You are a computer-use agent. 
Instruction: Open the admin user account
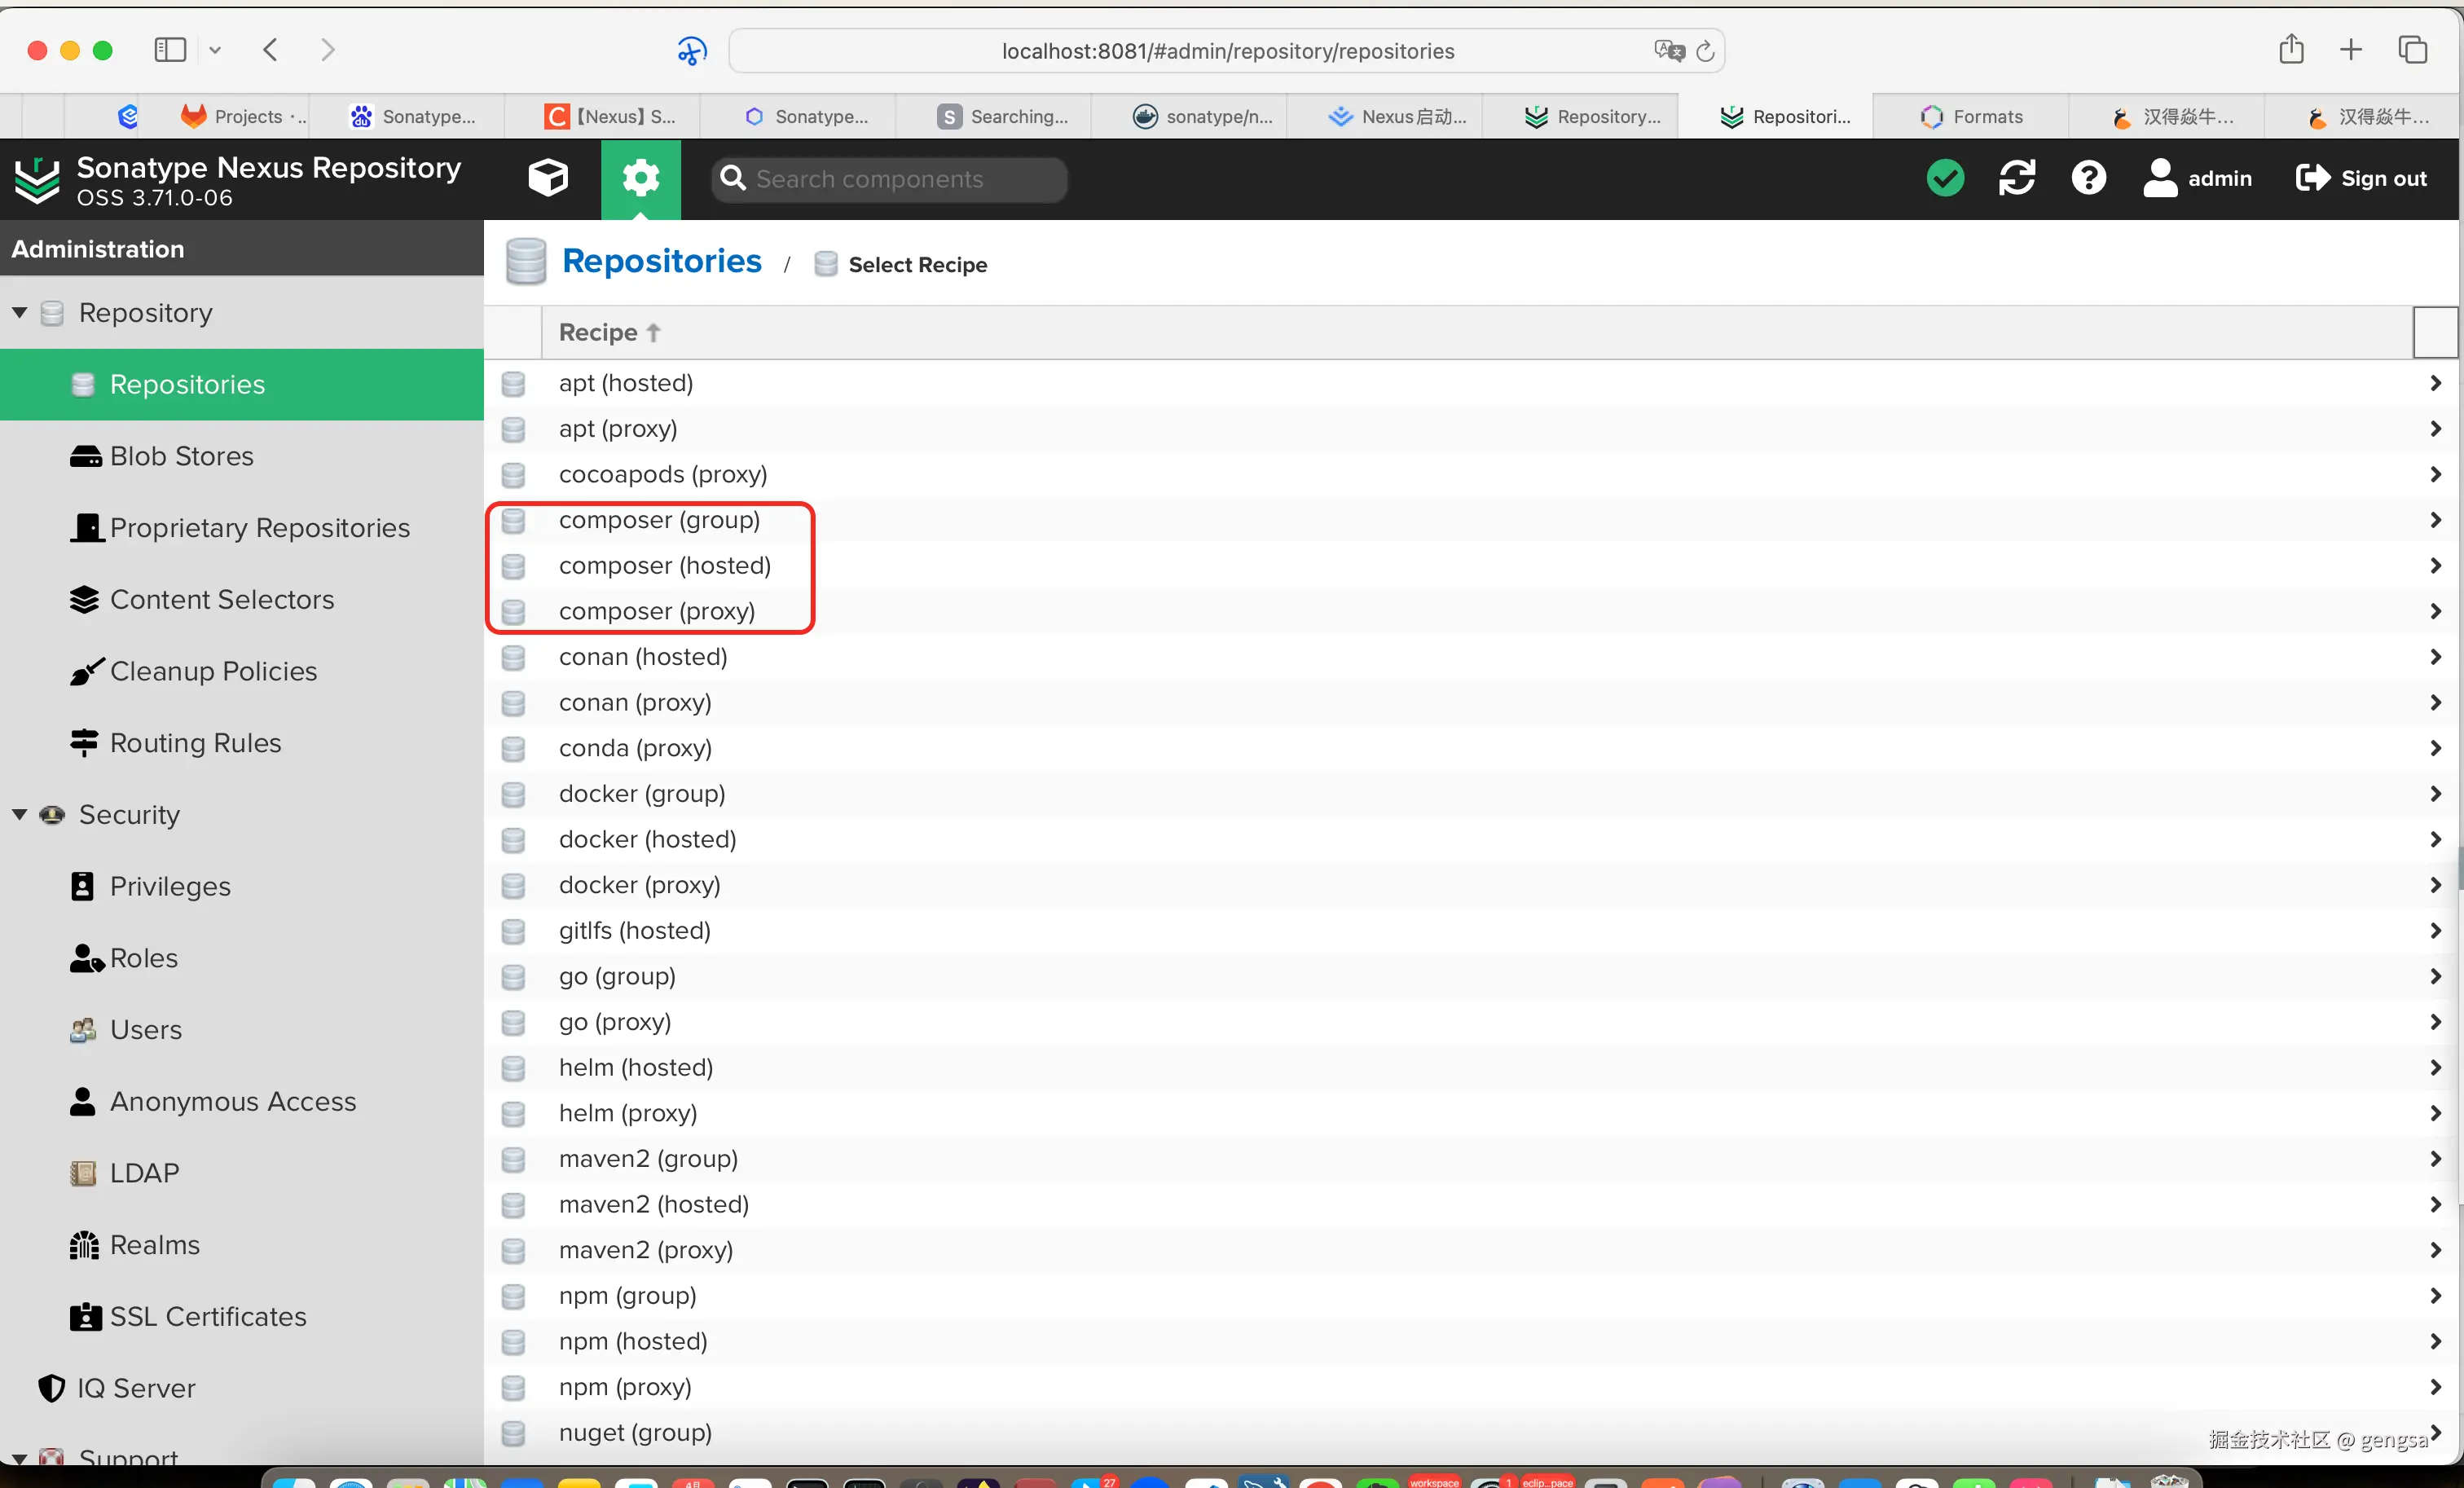click(2198, 178)
